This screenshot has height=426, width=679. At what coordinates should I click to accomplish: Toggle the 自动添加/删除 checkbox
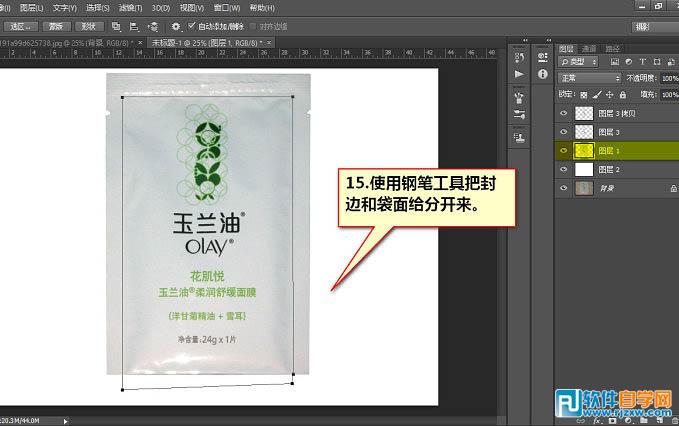coord(191,26)
